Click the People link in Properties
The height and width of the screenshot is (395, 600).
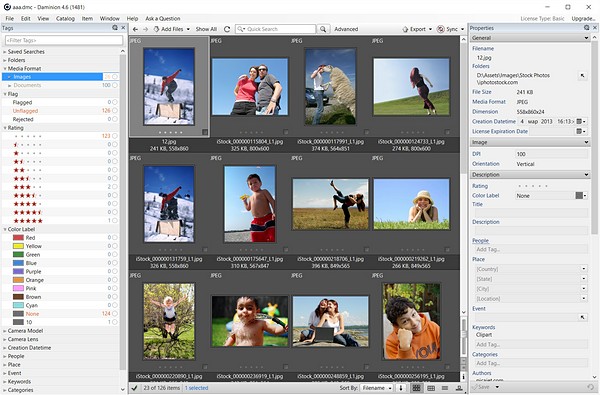tap(480, 241)
